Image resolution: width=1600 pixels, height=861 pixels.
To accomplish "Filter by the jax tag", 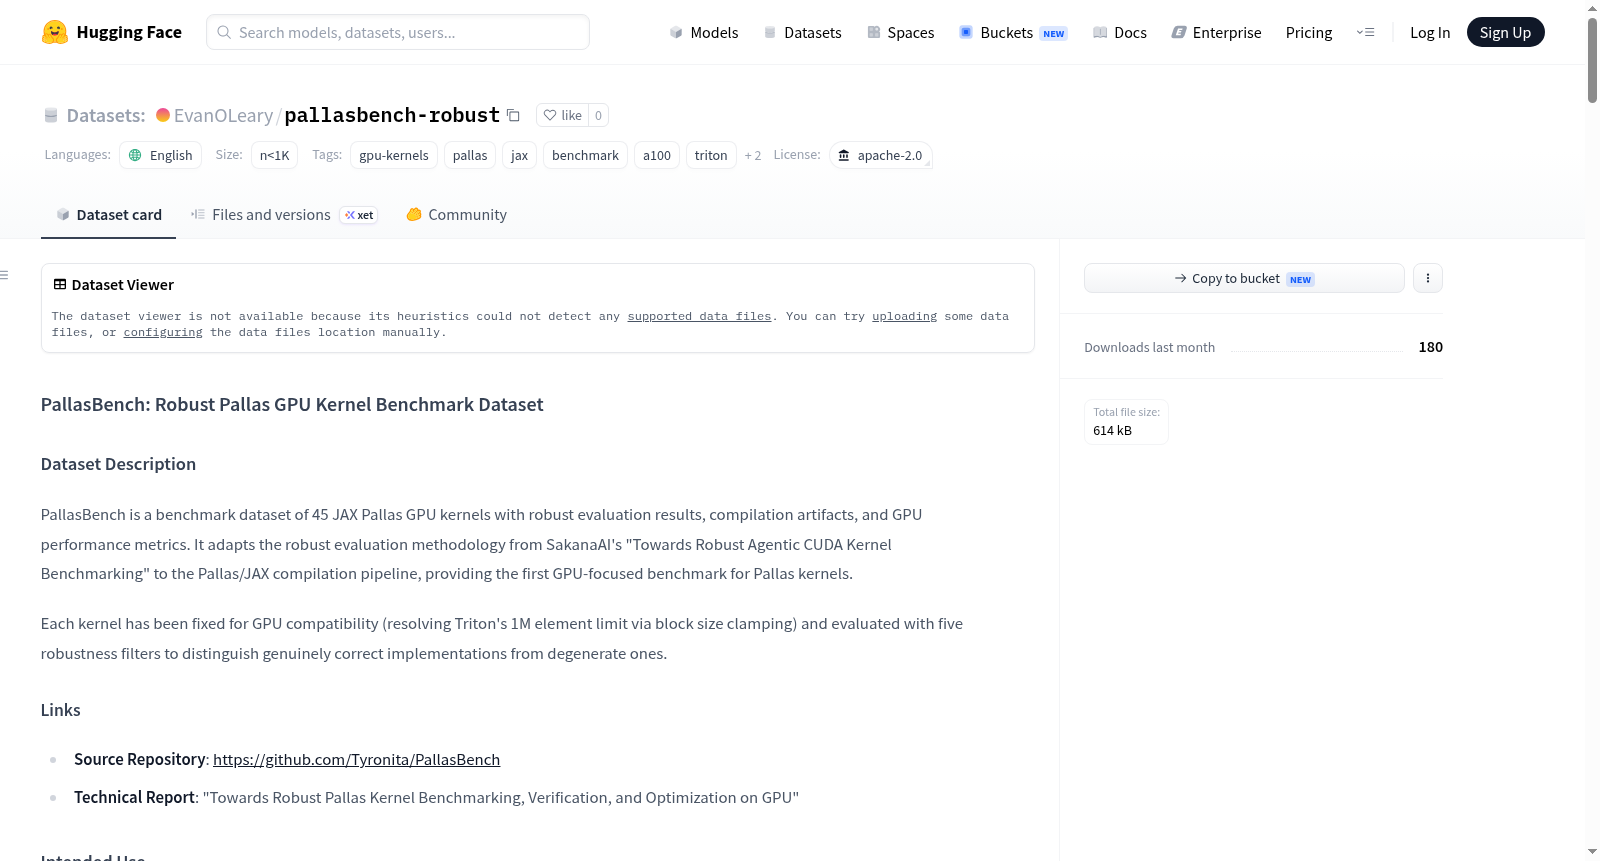I will [x=519, y=155].
